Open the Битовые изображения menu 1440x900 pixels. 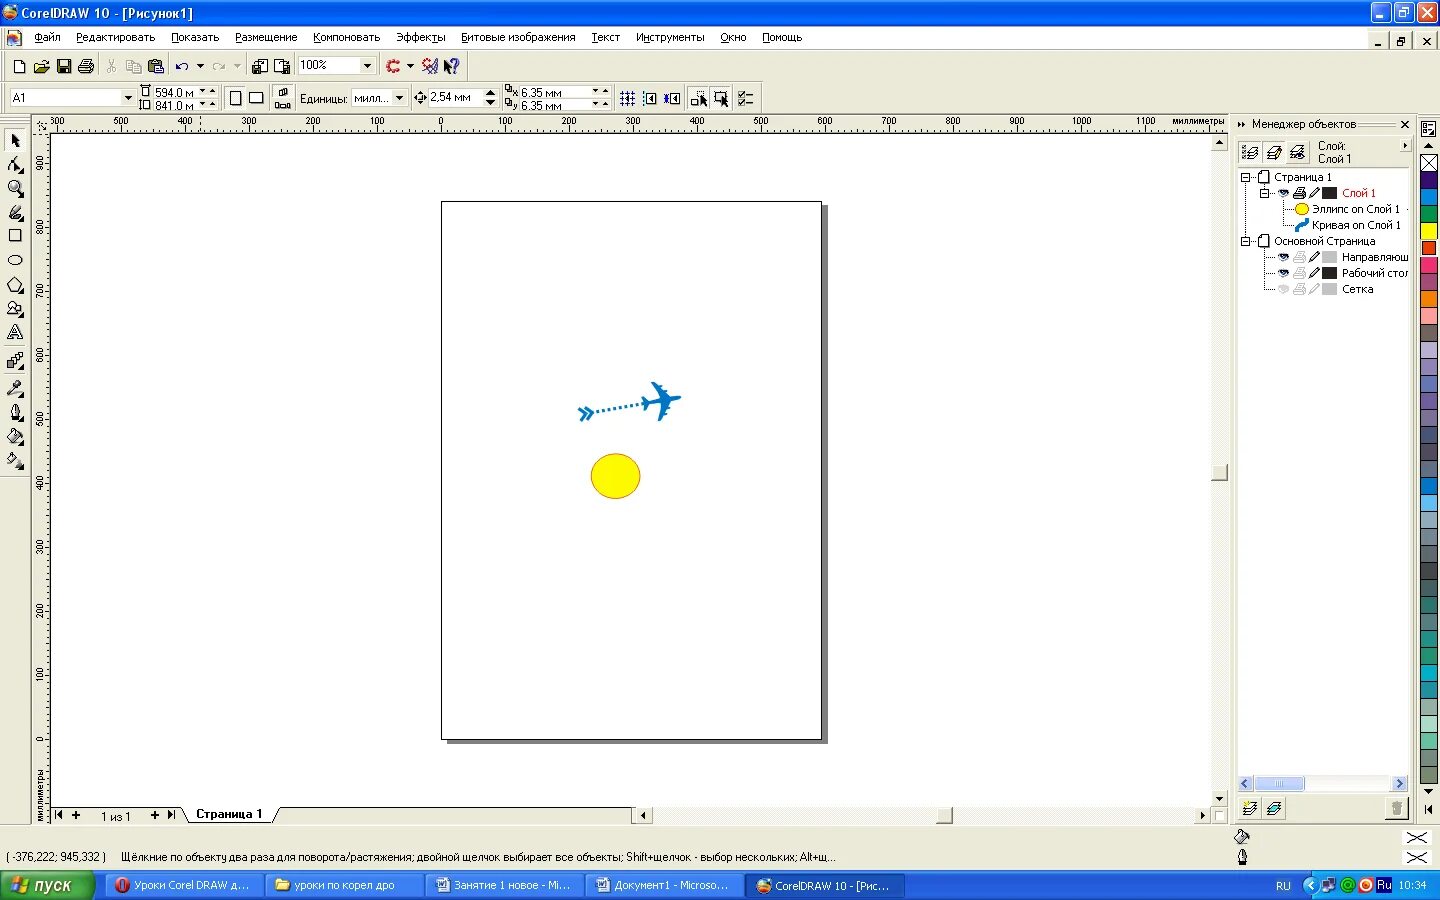[518, 37]
